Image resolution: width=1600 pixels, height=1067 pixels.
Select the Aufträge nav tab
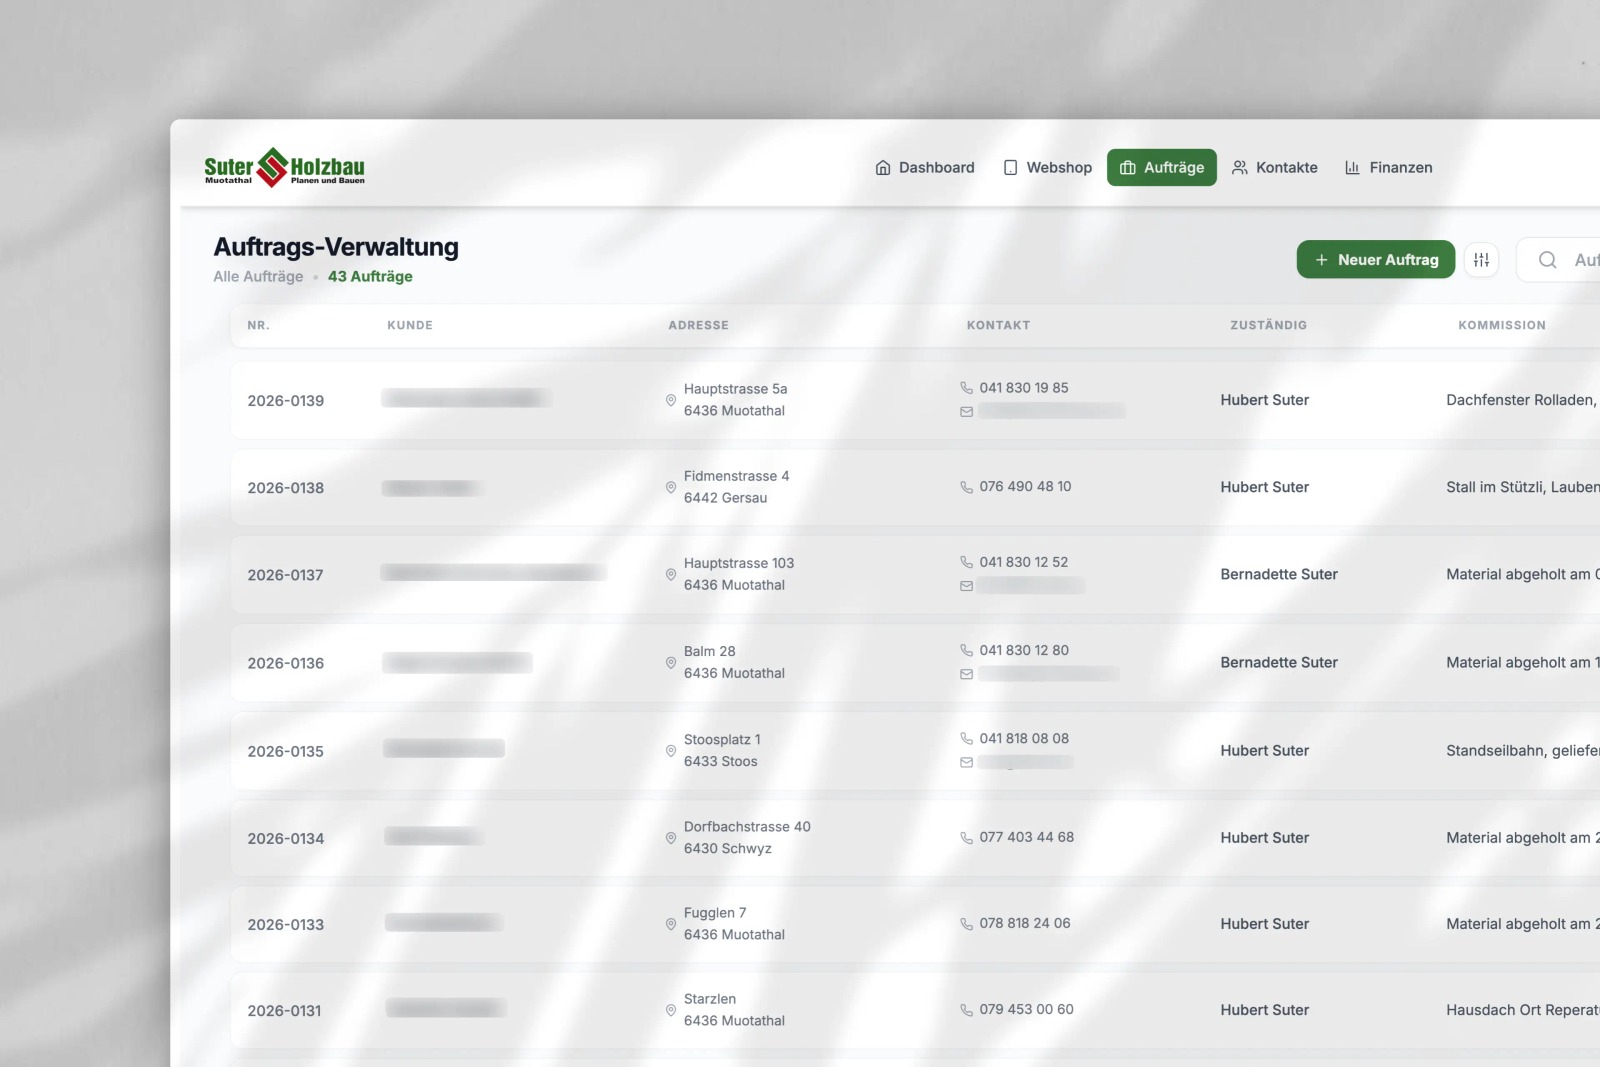pyautogui.click(x=1162, y=168)
